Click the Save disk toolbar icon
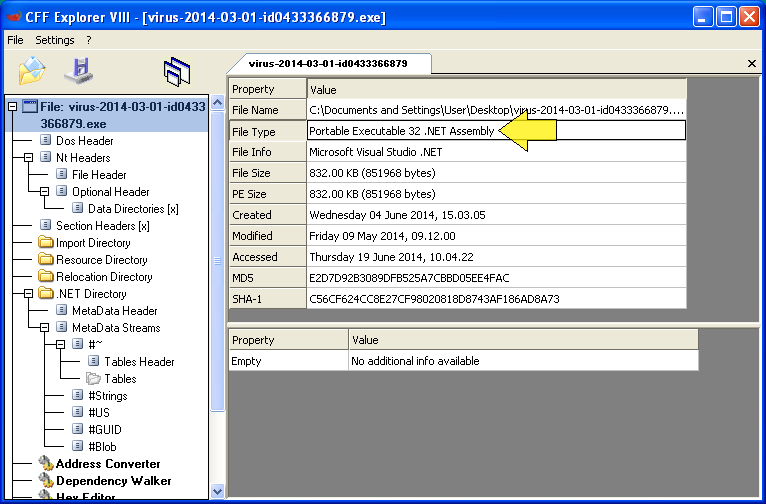766x504 pixels. 78,71
